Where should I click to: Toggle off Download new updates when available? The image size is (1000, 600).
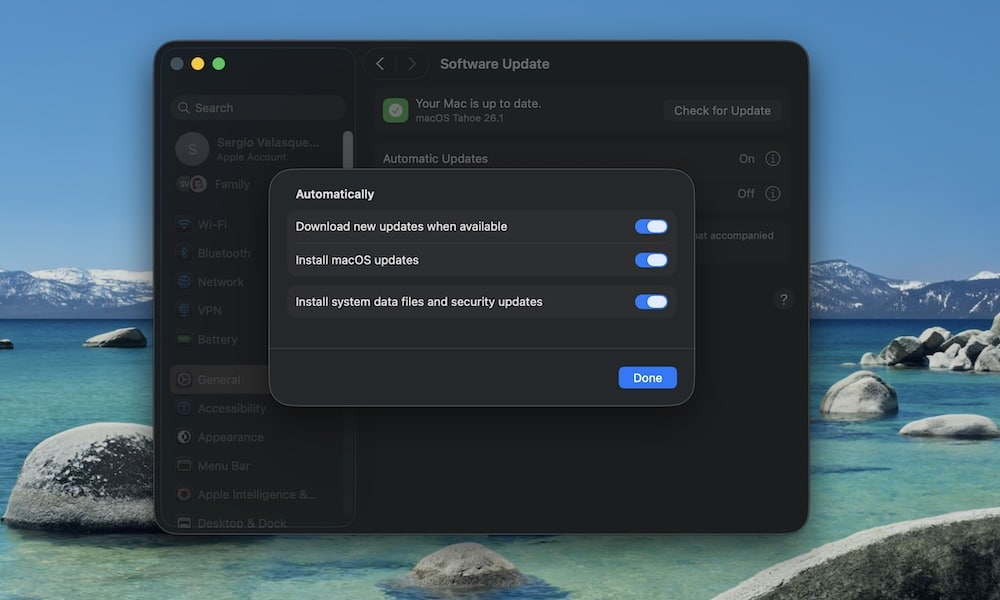(x=651, y=226)
